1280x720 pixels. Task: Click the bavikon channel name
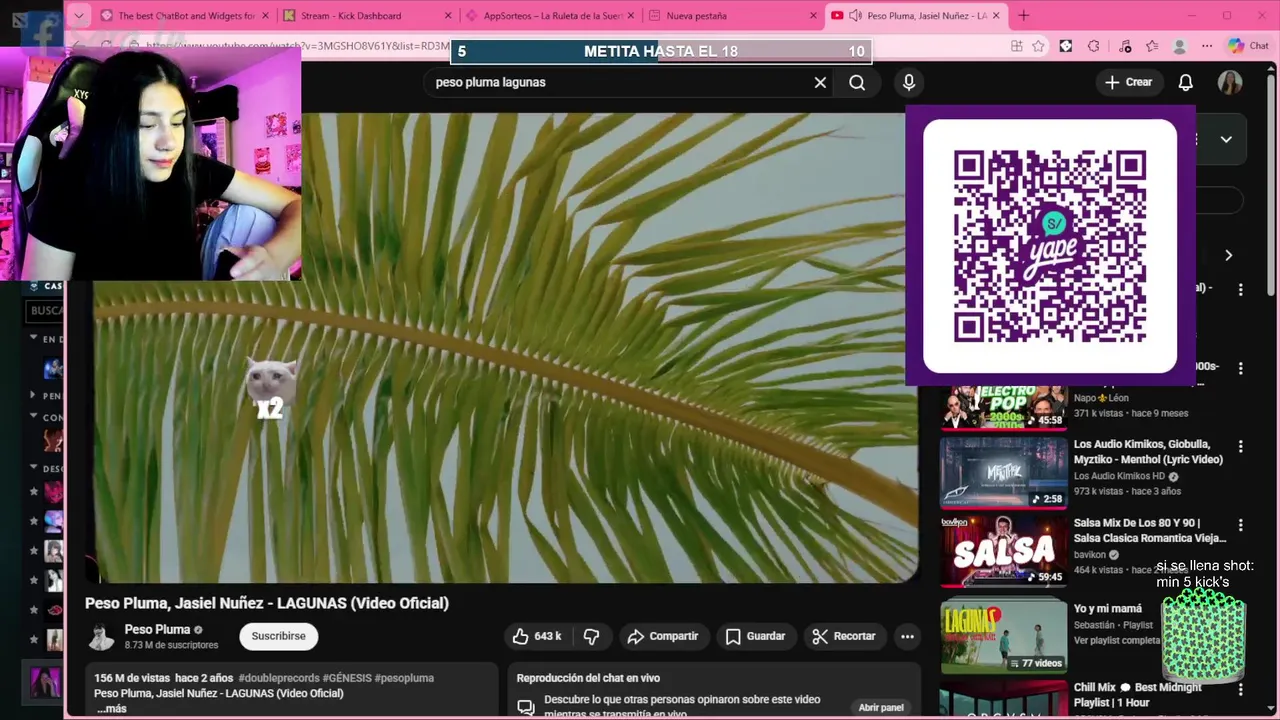click(x=1090, y=555)
